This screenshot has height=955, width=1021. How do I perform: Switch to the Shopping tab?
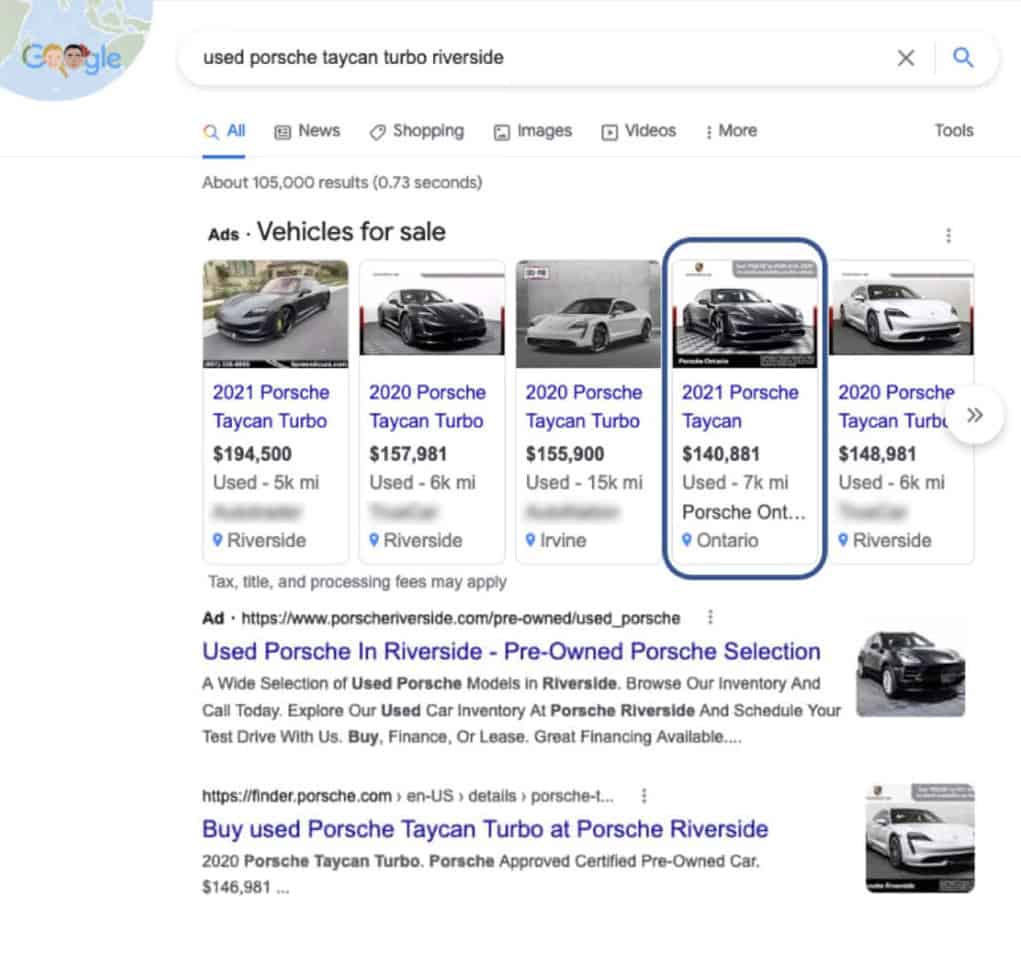pos(417,131)
